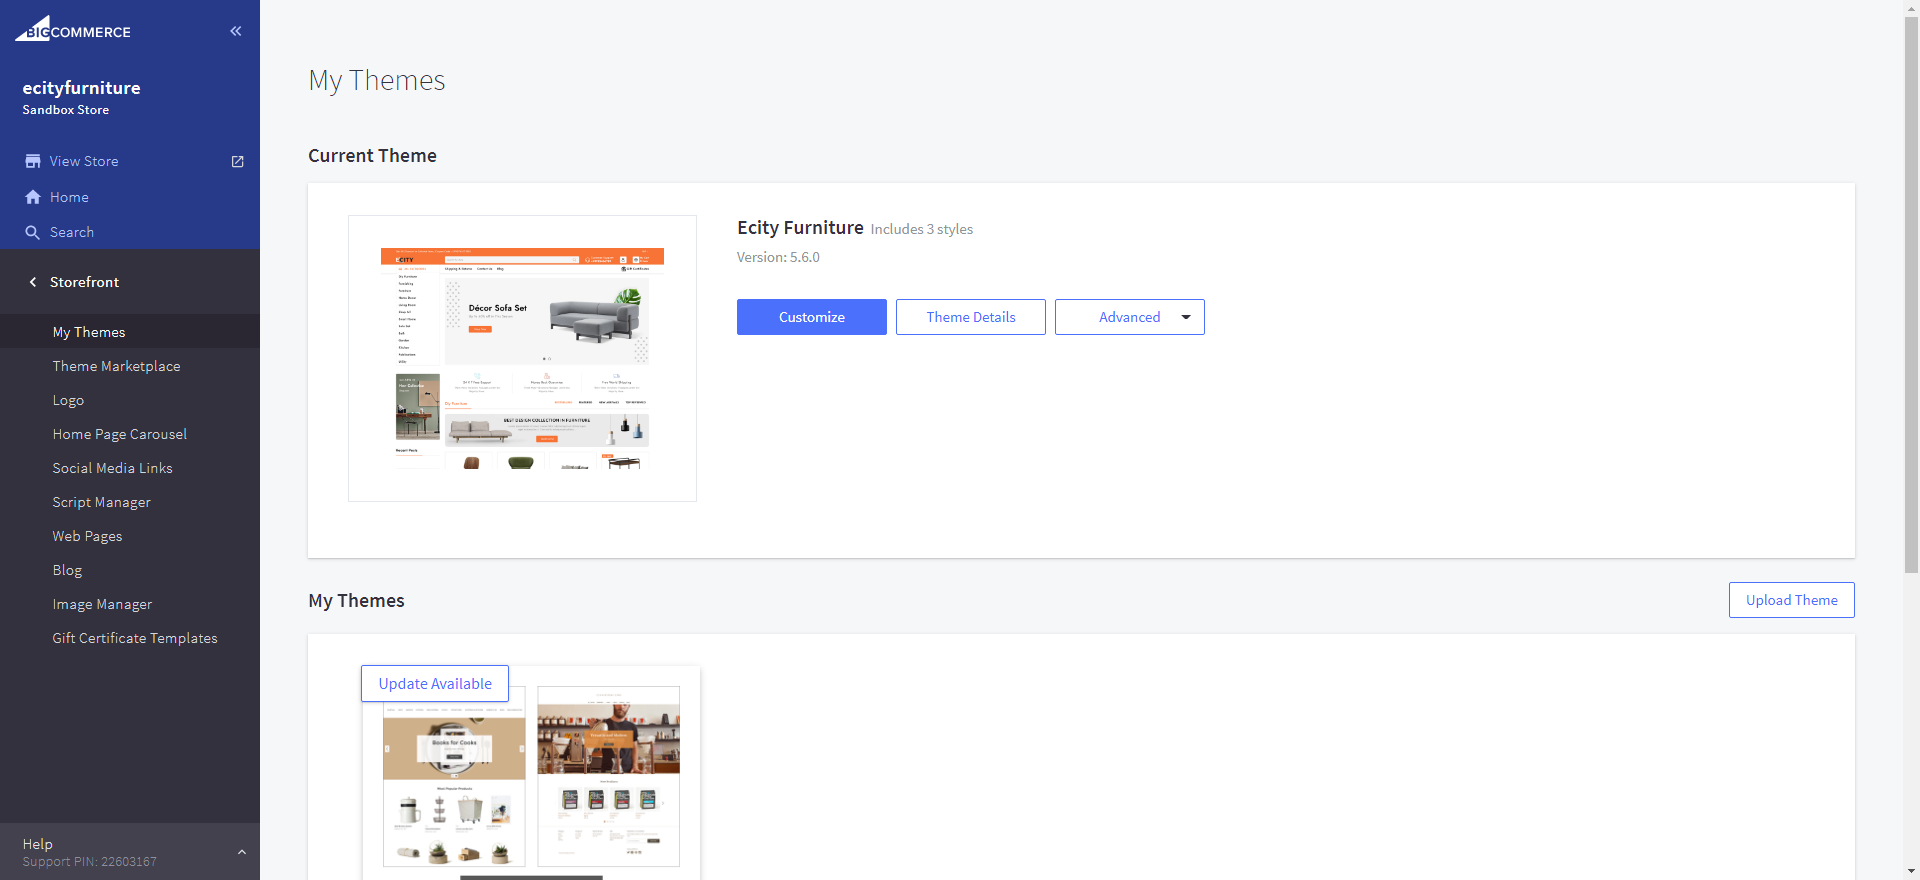Viewport: 1920px width, 880px height.
Task: Go to Image Manager
Action: click(x=102, y=604)
